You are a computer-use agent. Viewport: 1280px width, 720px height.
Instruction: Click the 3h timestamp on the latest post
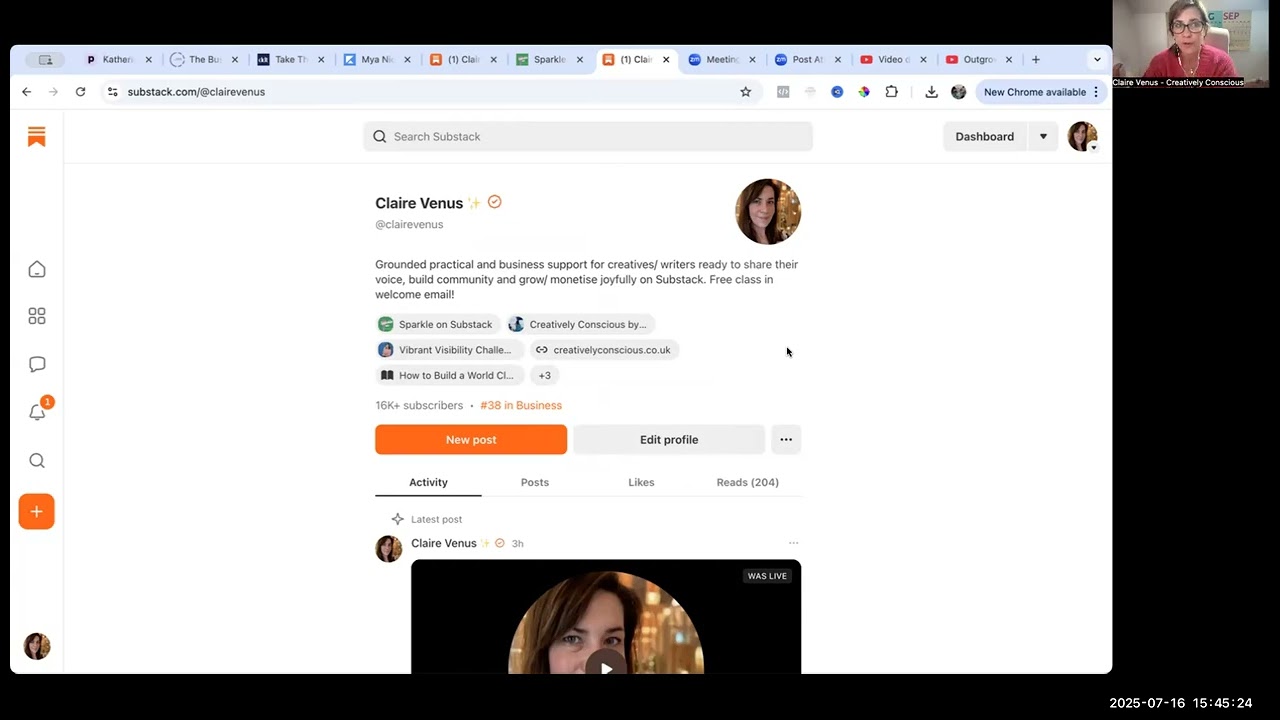(518, 544)
